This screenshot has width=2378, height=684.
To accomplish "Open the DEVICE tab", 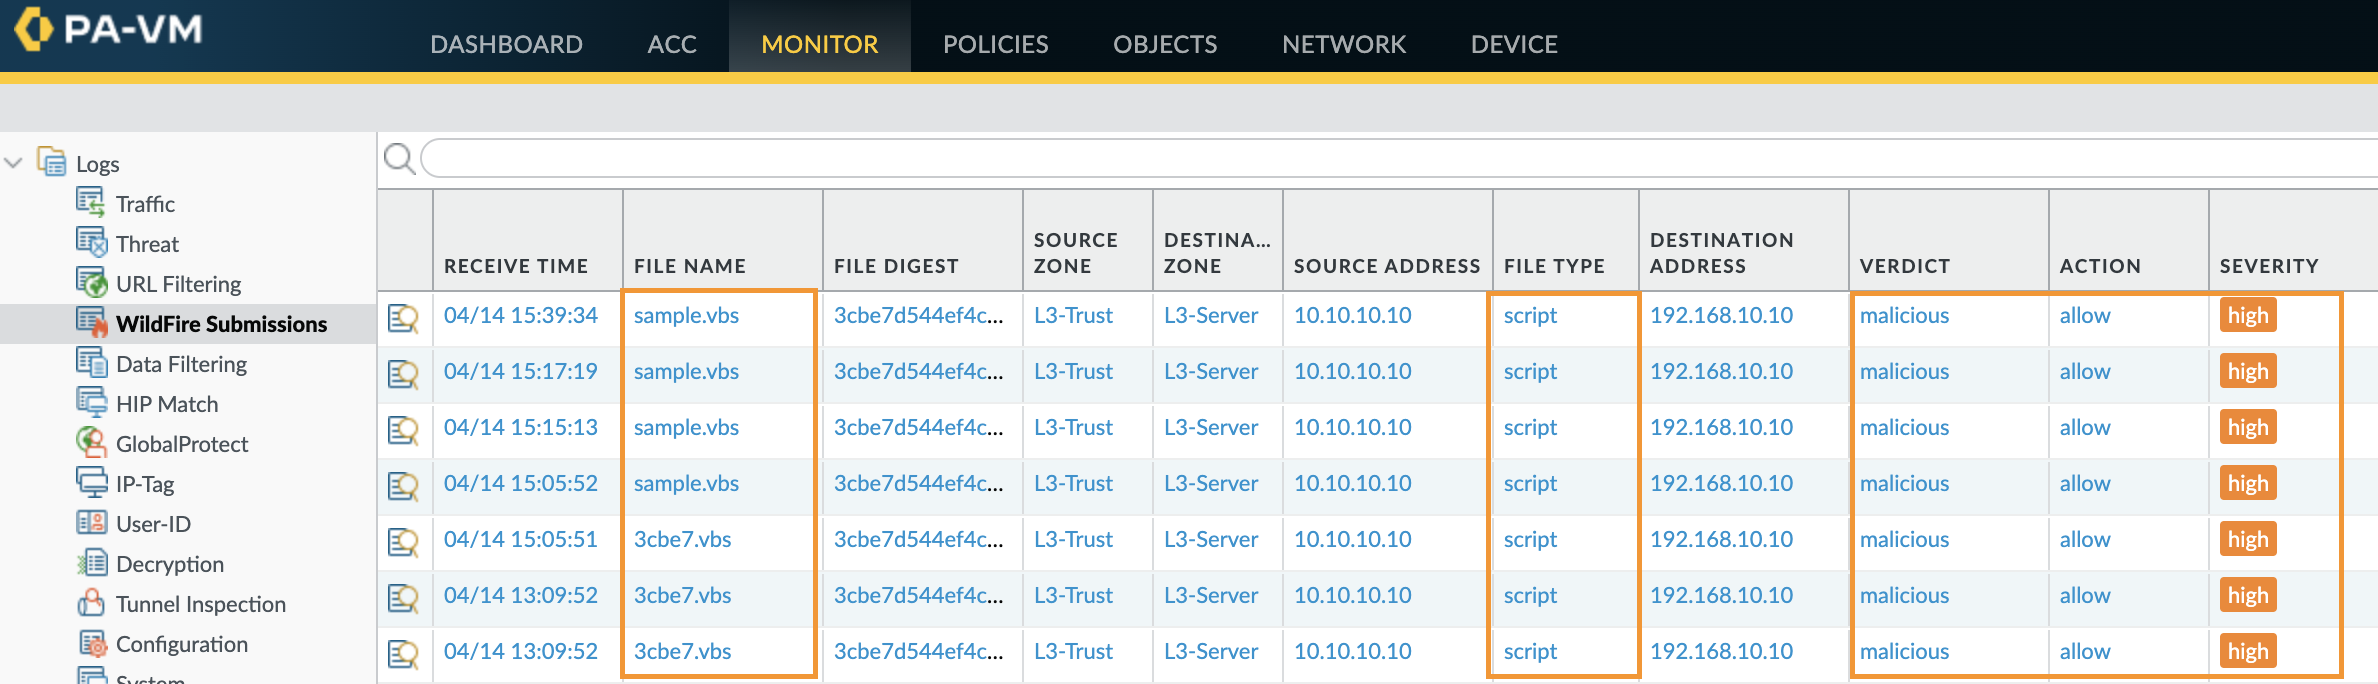I will [1513, 44].
